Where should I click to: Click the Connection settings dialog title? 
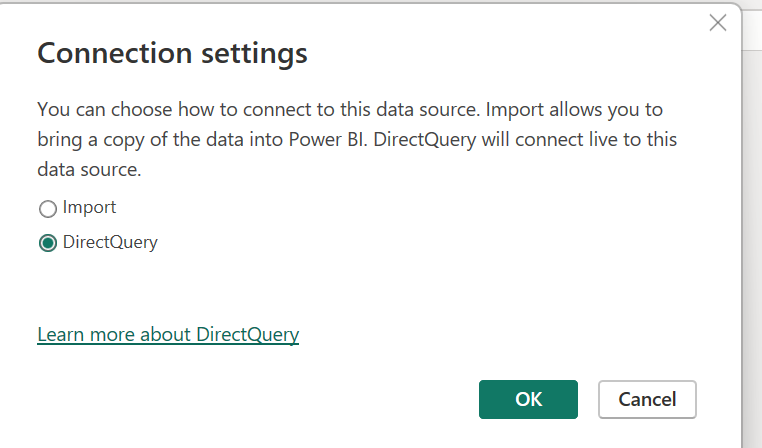(x=172, y=54)
